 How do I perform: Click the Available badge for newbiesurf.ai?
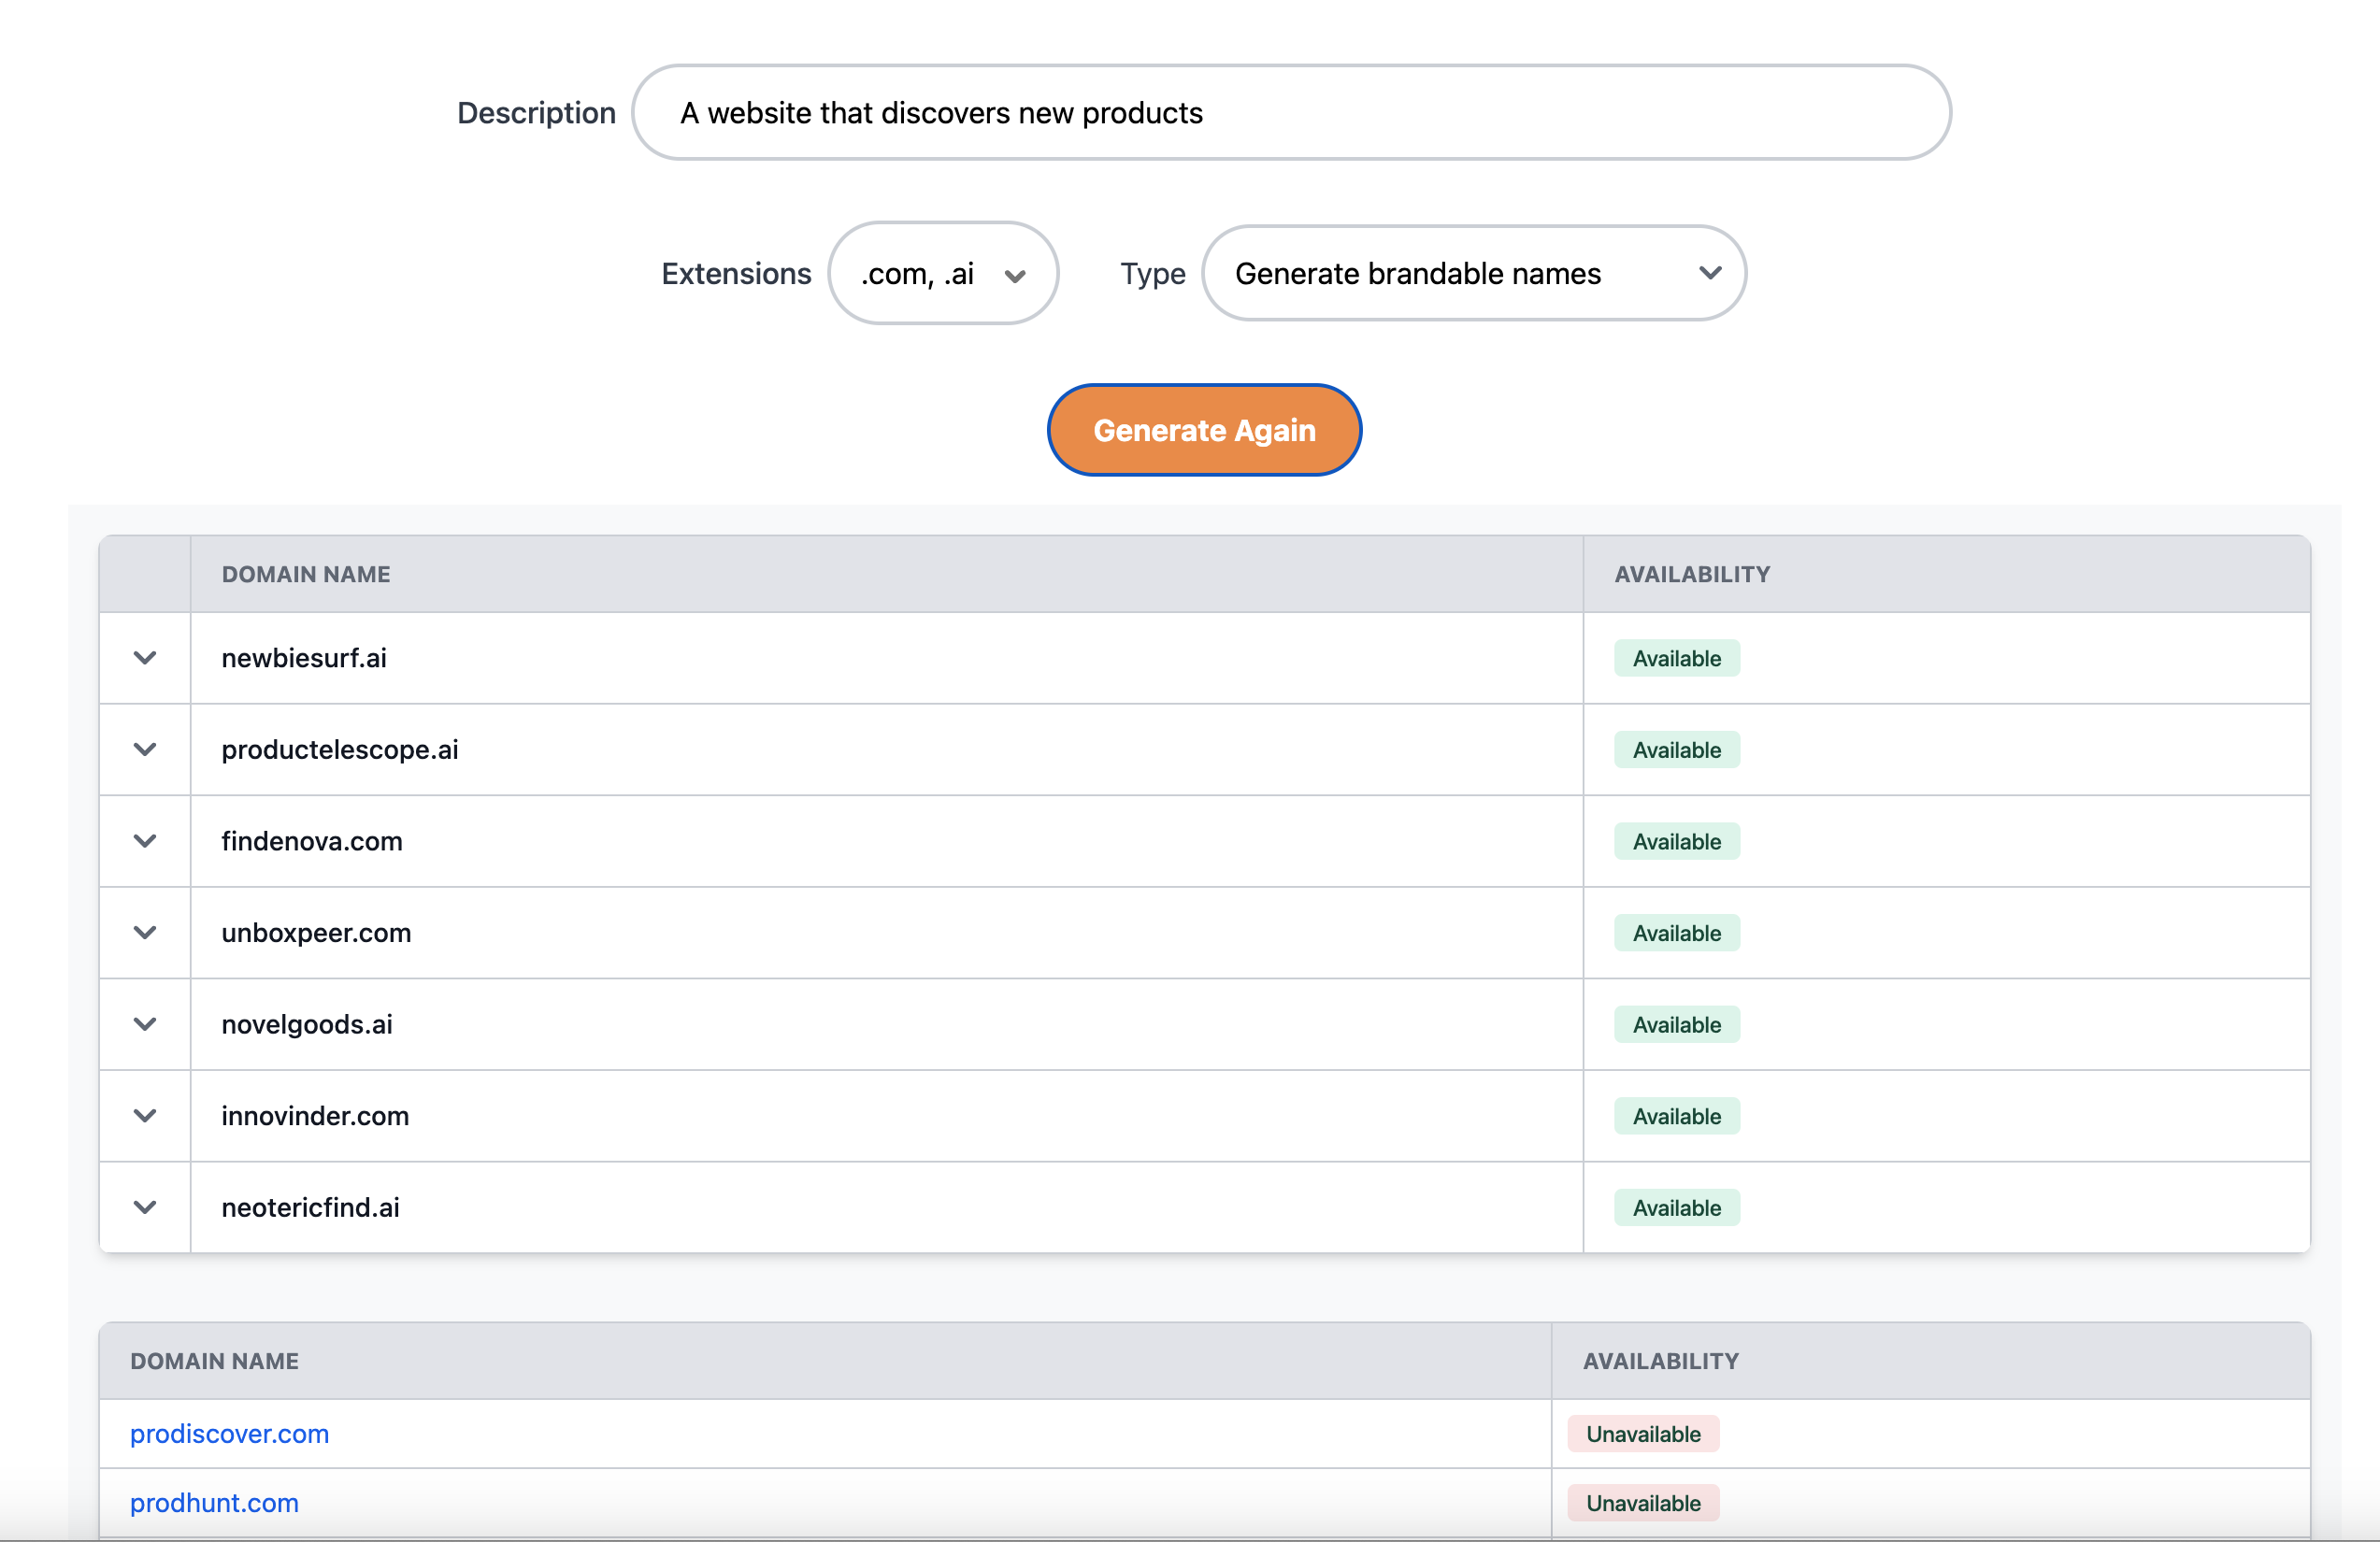1676,658
